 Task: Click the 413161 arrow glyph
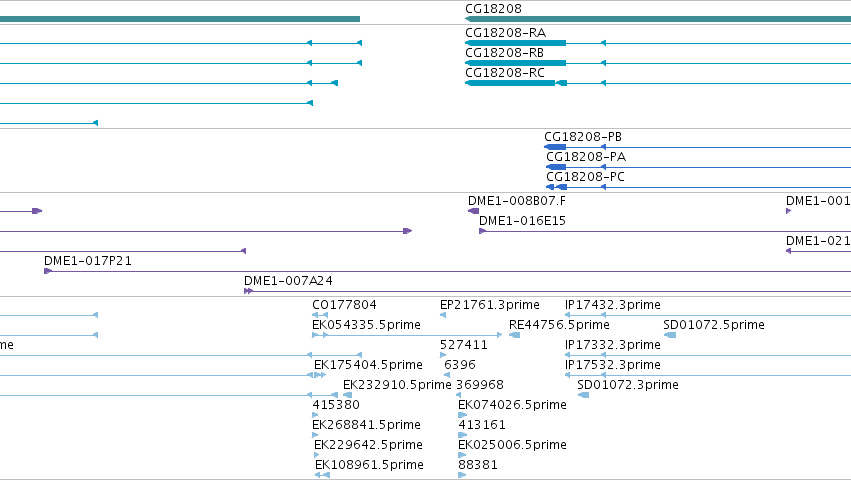(462, 435)
